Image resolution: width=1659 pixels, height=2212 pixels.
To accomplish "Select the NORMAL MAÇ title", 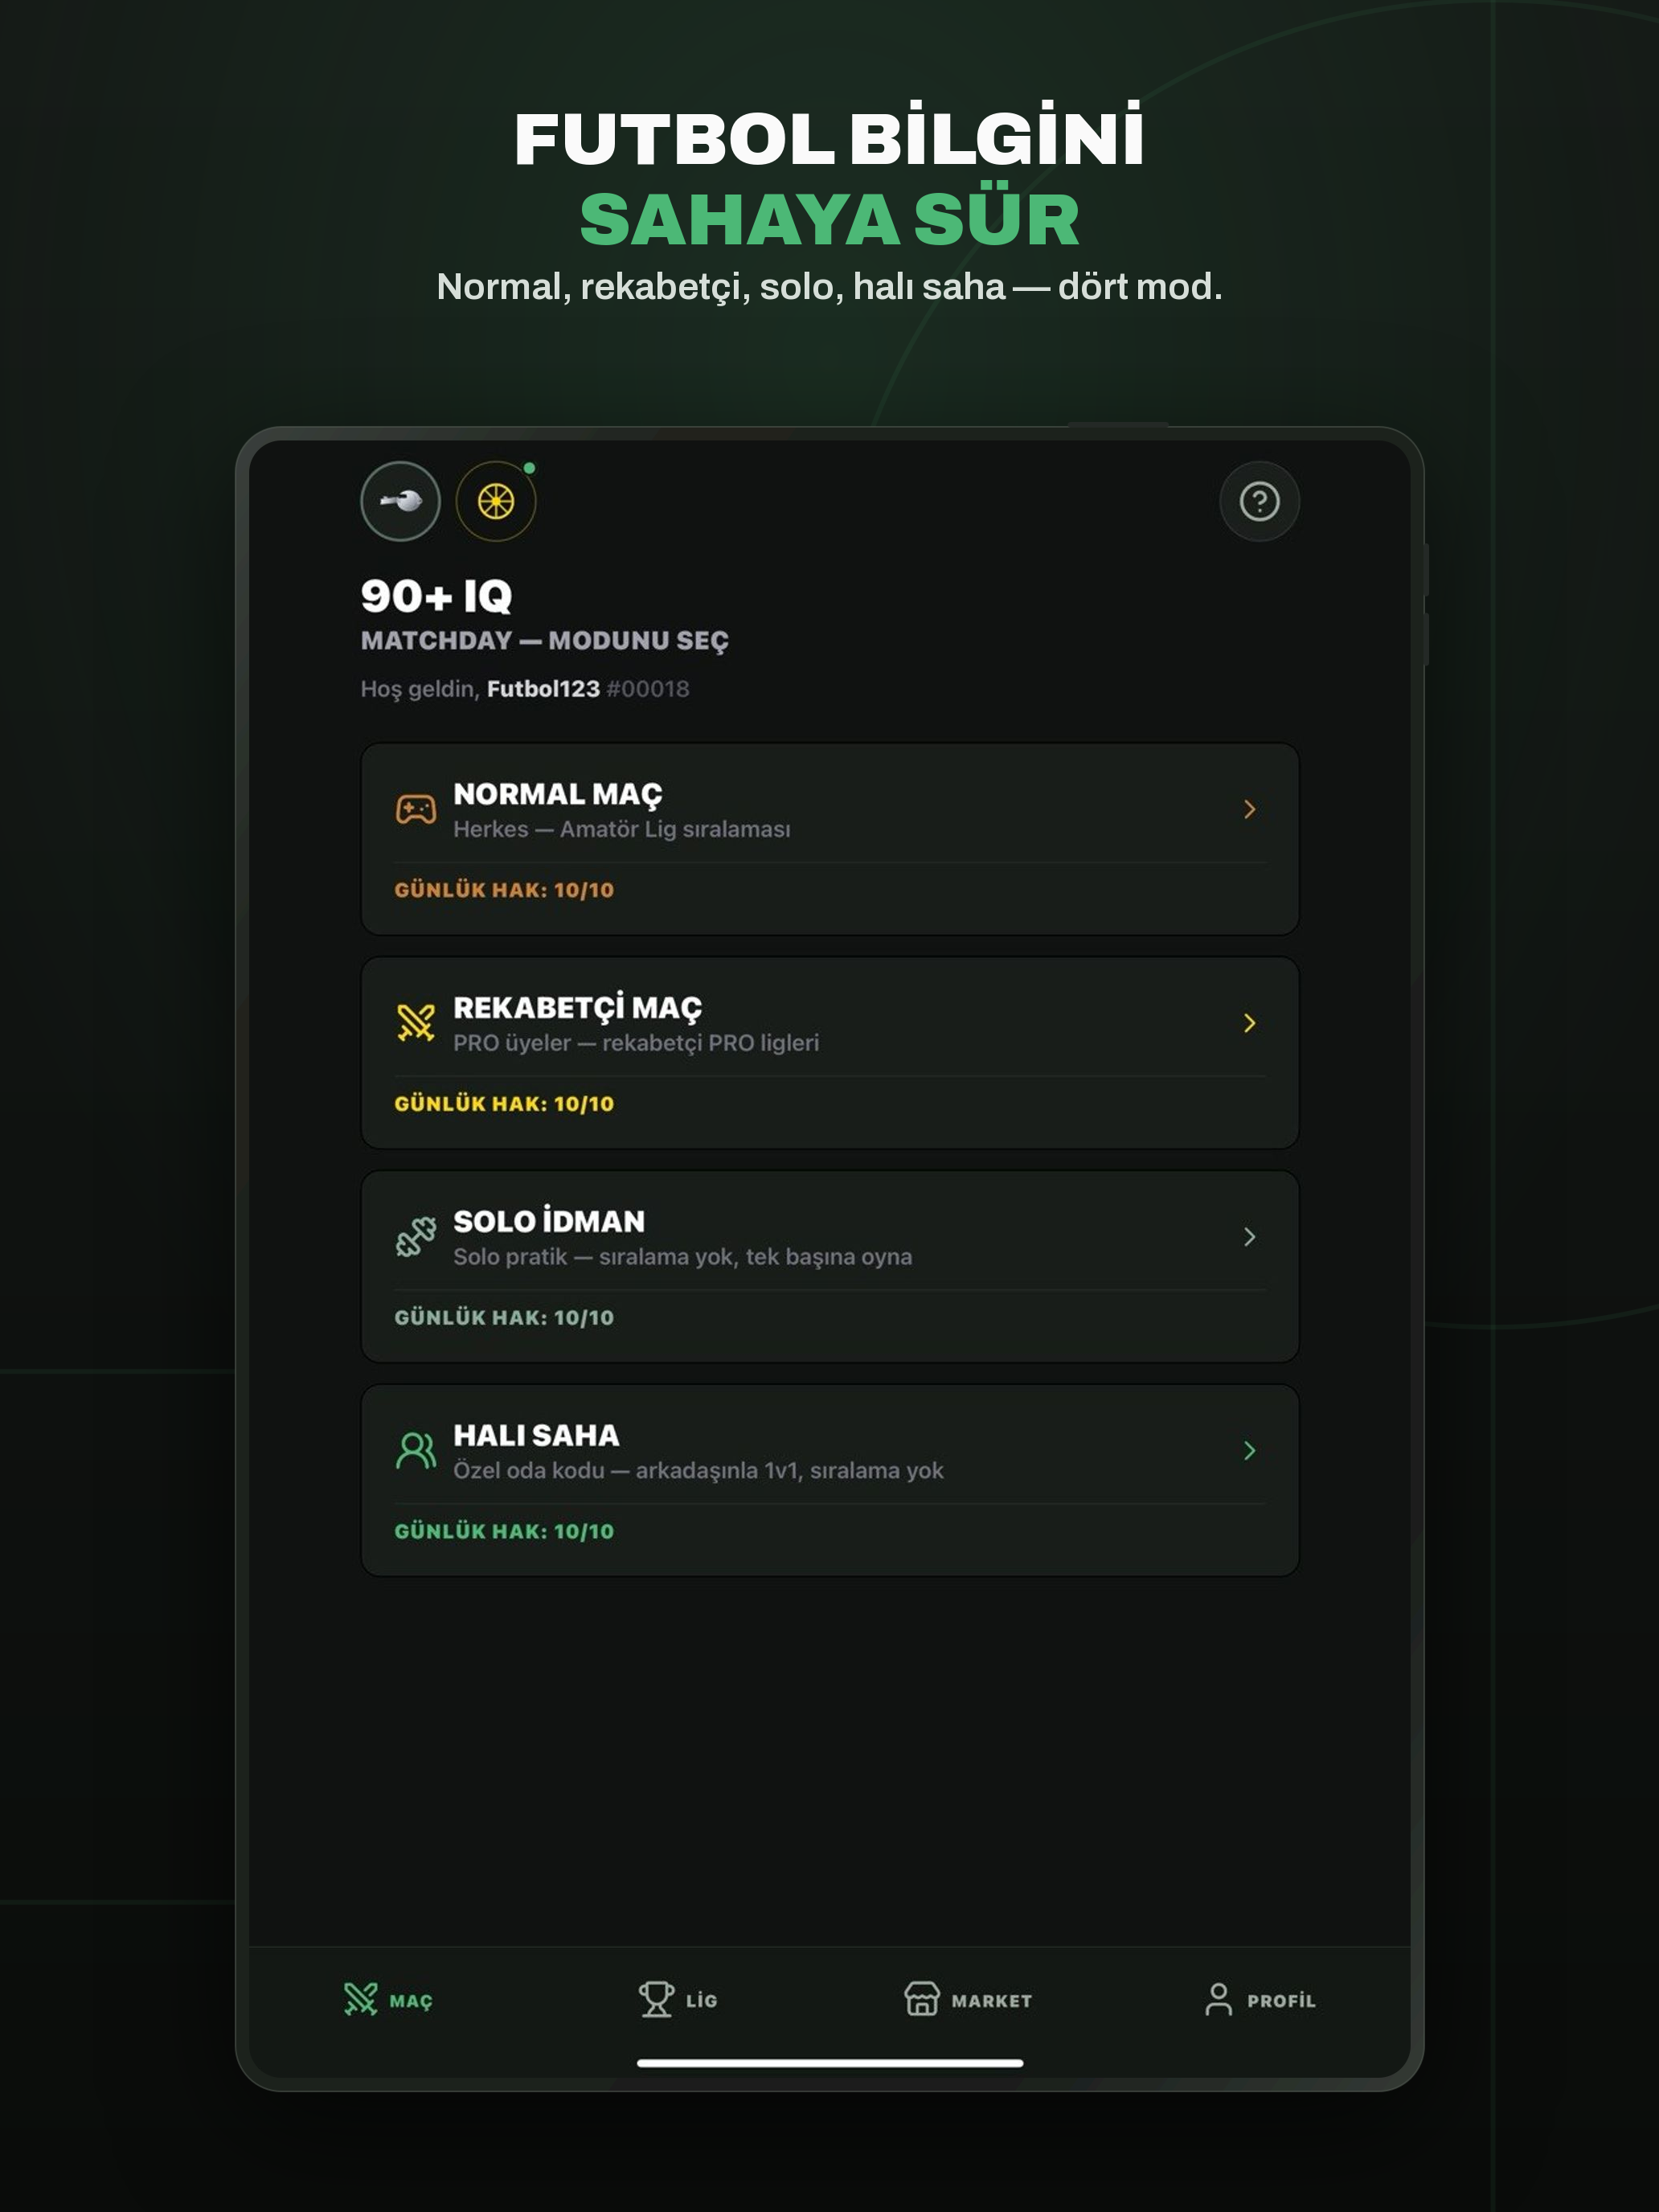I will [558, 794].
